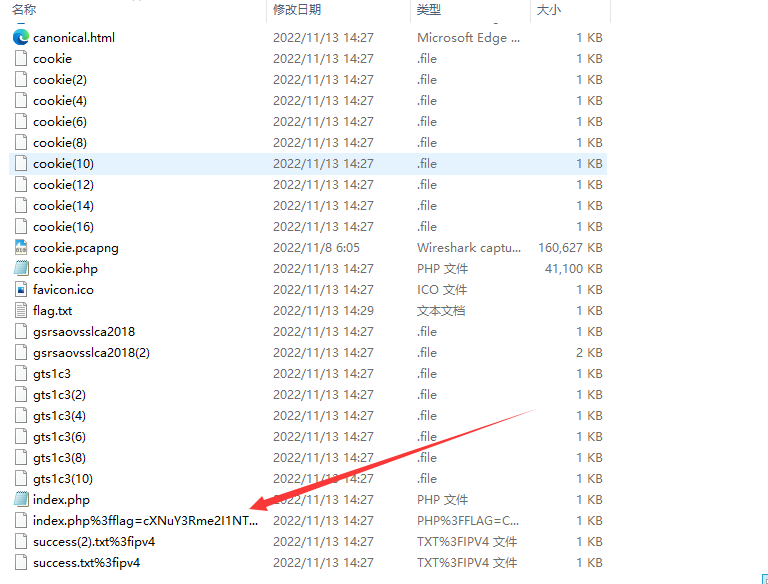Click the cookie.php file icon

(x=21, y=268)
